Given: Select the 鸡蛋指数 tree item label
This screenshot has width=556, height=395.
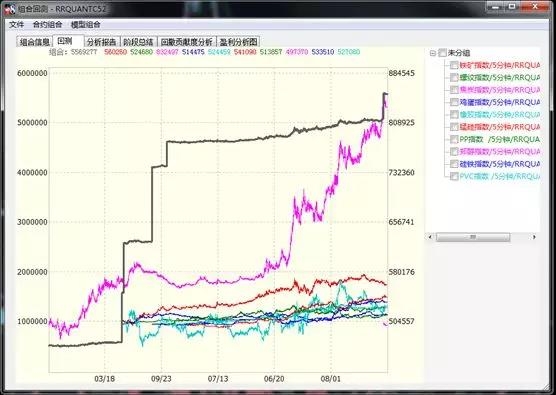Looking at the screenshot, I should [x=500, y=102].
